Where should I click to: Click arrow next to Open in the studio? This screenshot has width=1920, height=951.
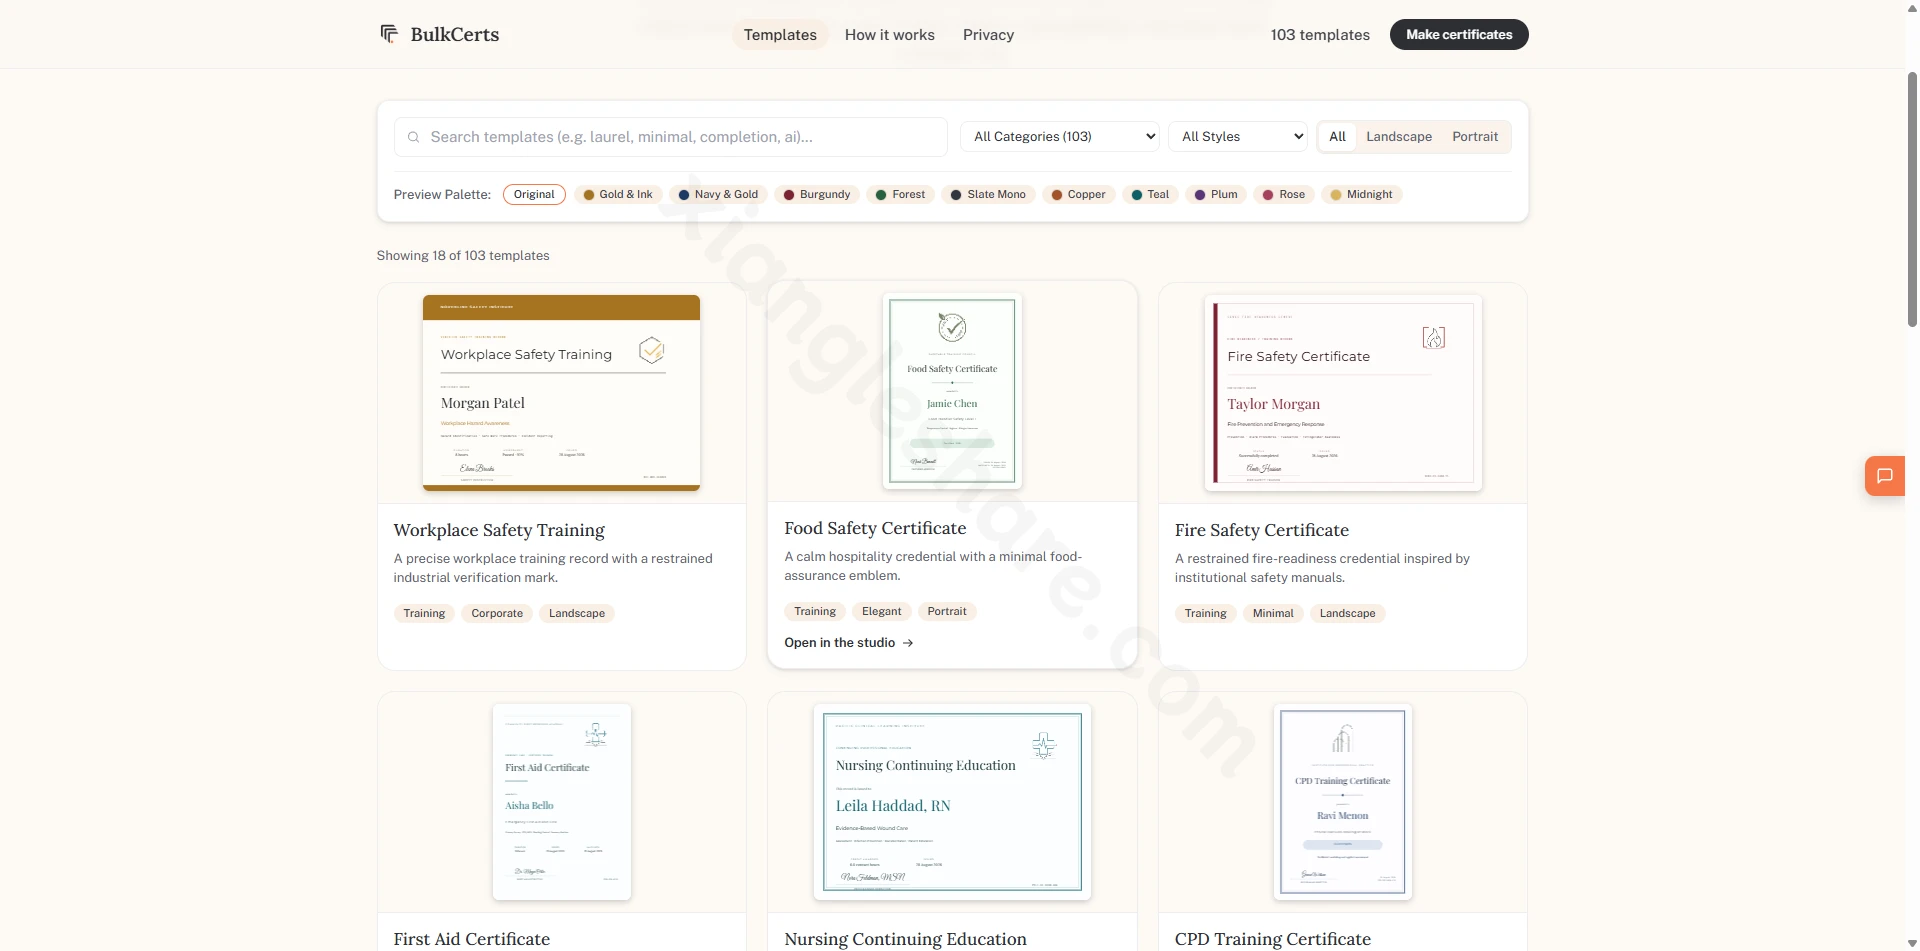[908, 643]
